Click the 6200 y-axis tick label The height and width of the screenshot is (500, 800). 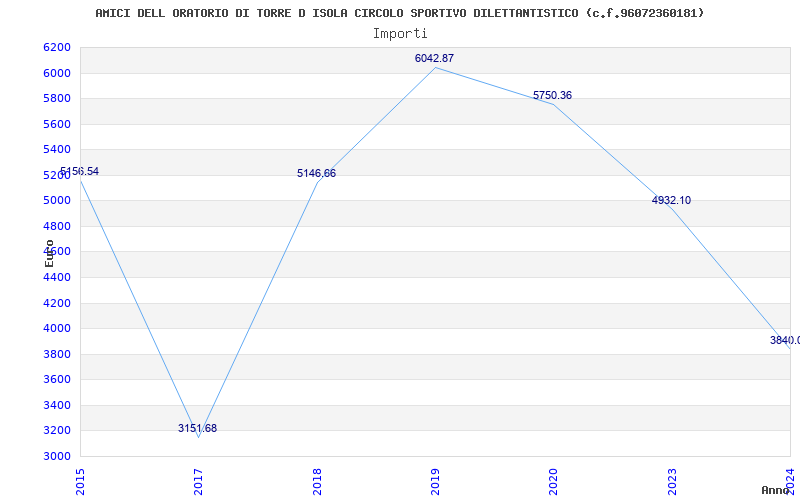point(57,47)
